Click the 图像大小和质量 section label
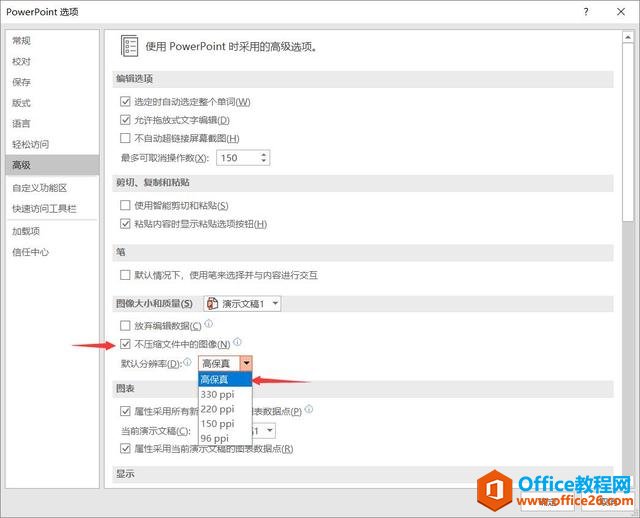 (x=154, y=303)
